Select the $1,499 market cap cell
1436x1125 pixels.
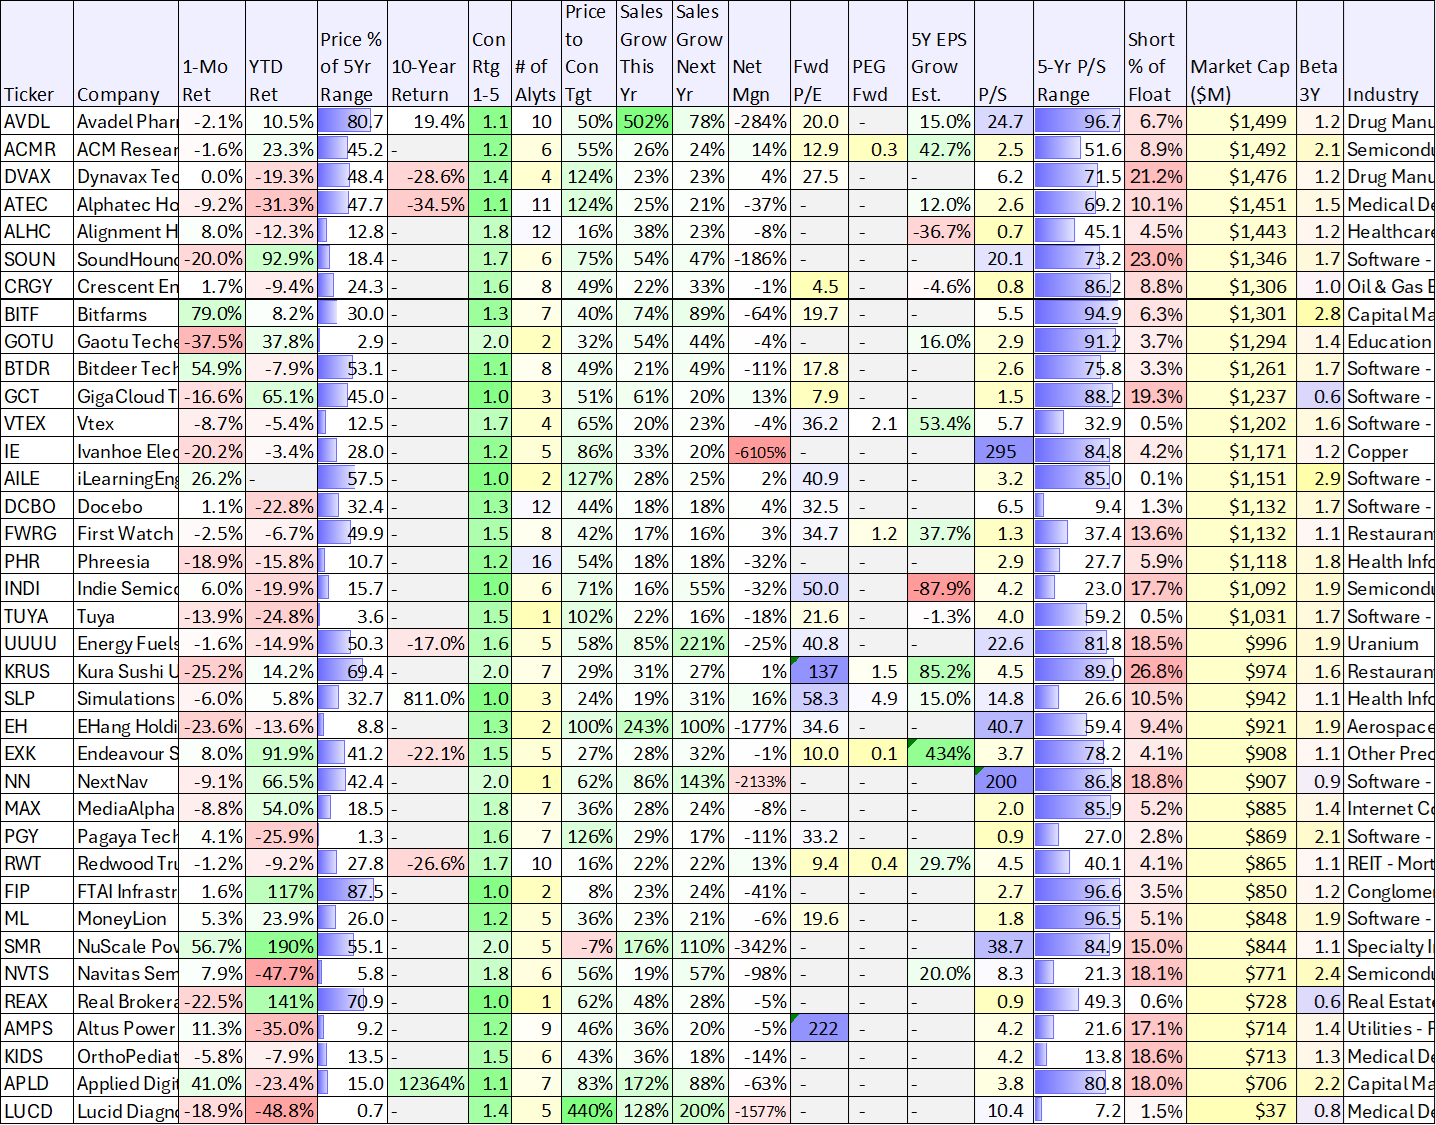coord(1241,122)
